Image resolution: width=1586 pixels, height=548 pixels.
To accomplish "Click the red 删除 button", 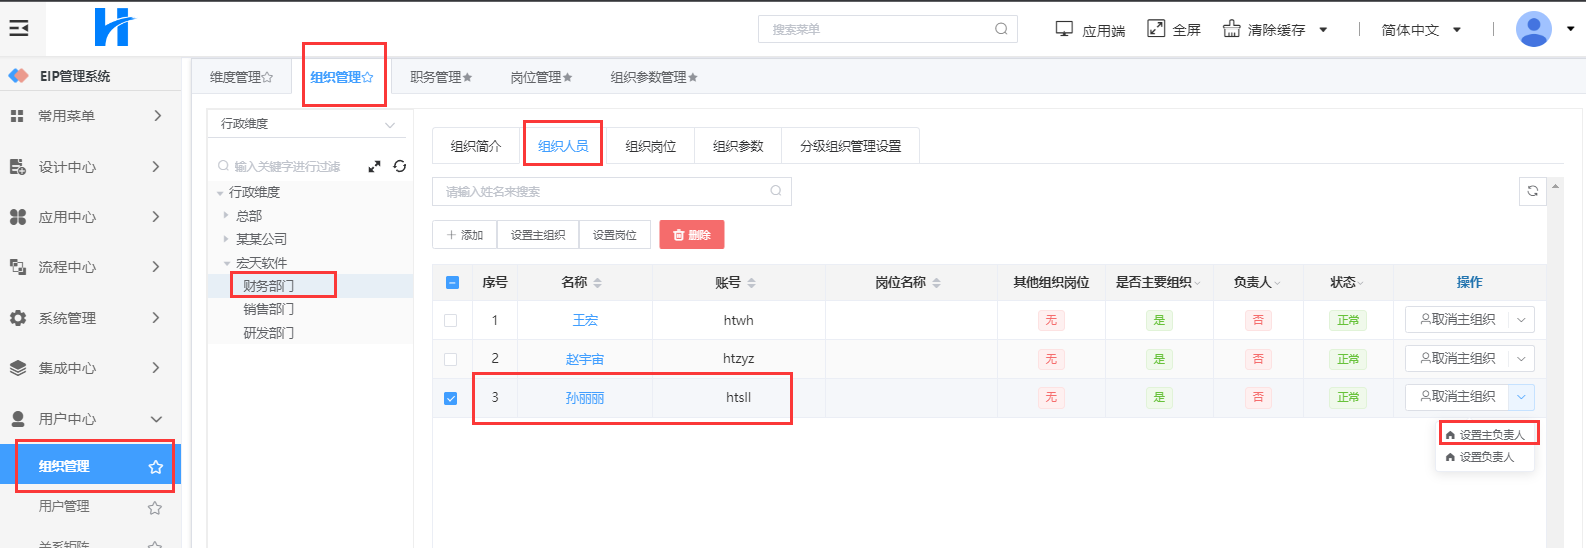I will point(692,235).
